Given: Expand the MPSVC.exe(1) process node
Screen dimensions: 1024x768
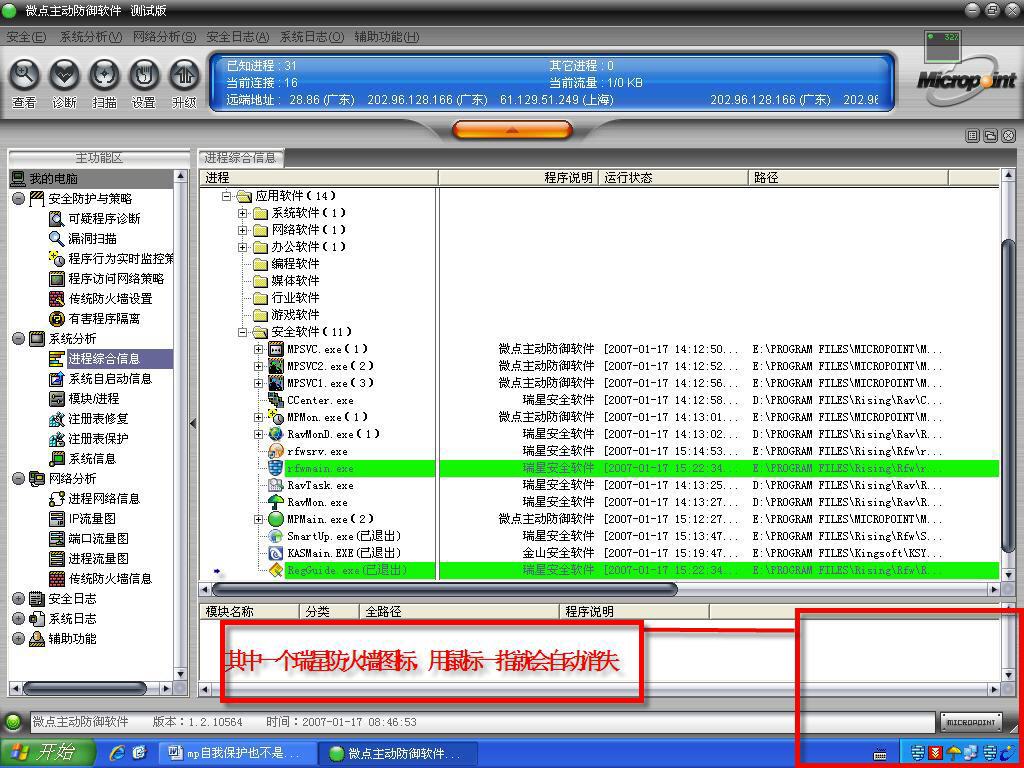Looking at the screenshot, I should [259, 349].
